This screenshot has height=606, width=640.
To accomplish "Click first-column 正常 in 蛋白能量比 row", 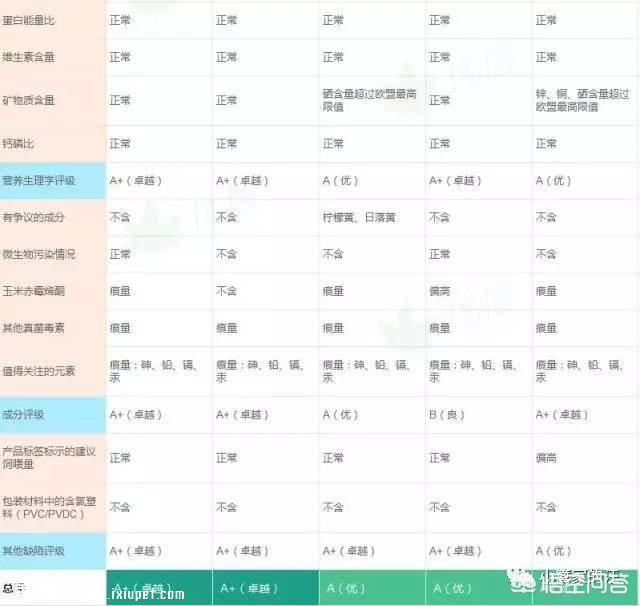I will [120, 20].
